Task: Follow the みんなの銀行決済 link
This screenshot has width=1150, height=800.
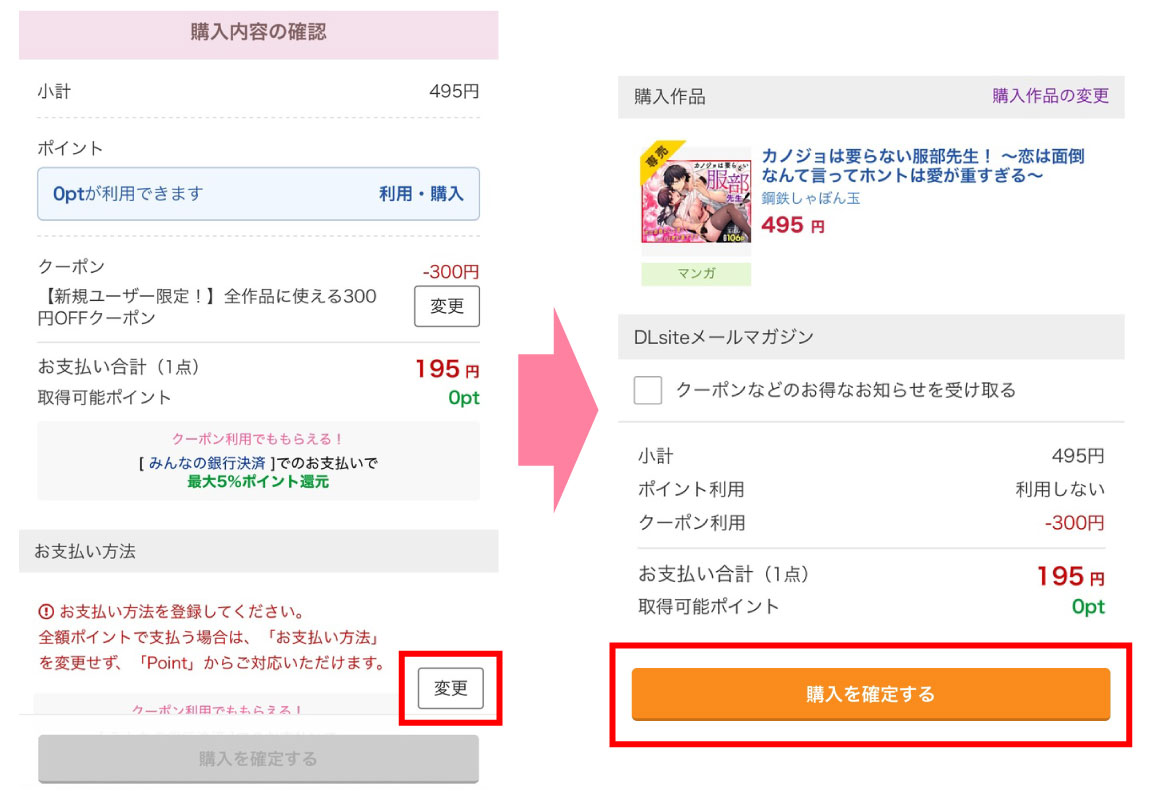Action: coord(208,464)
